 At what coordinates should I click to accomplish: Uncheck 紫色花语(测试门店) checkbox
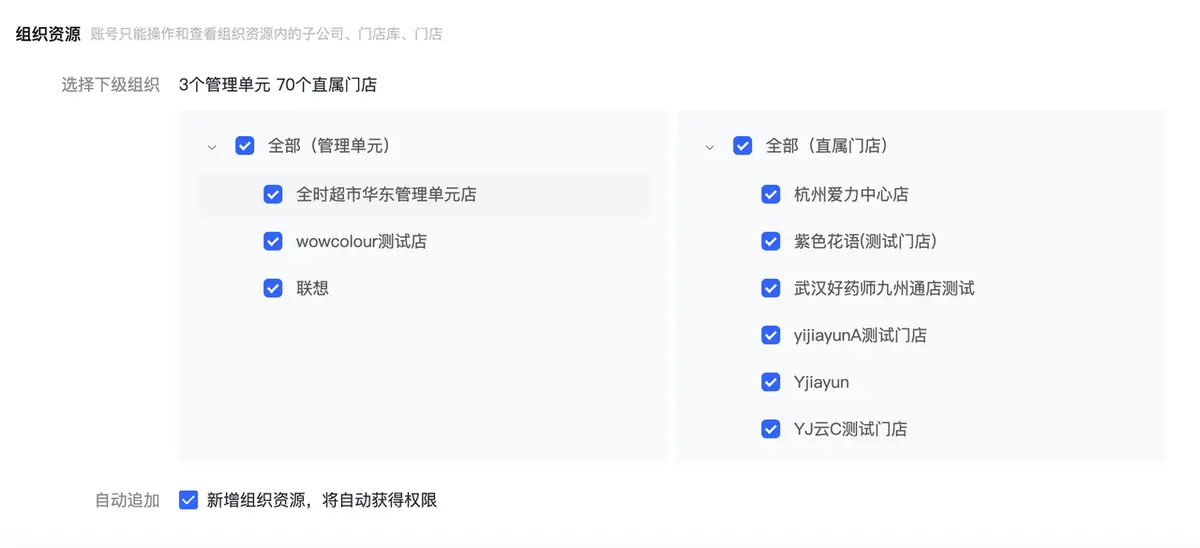[x=771, y=241]
